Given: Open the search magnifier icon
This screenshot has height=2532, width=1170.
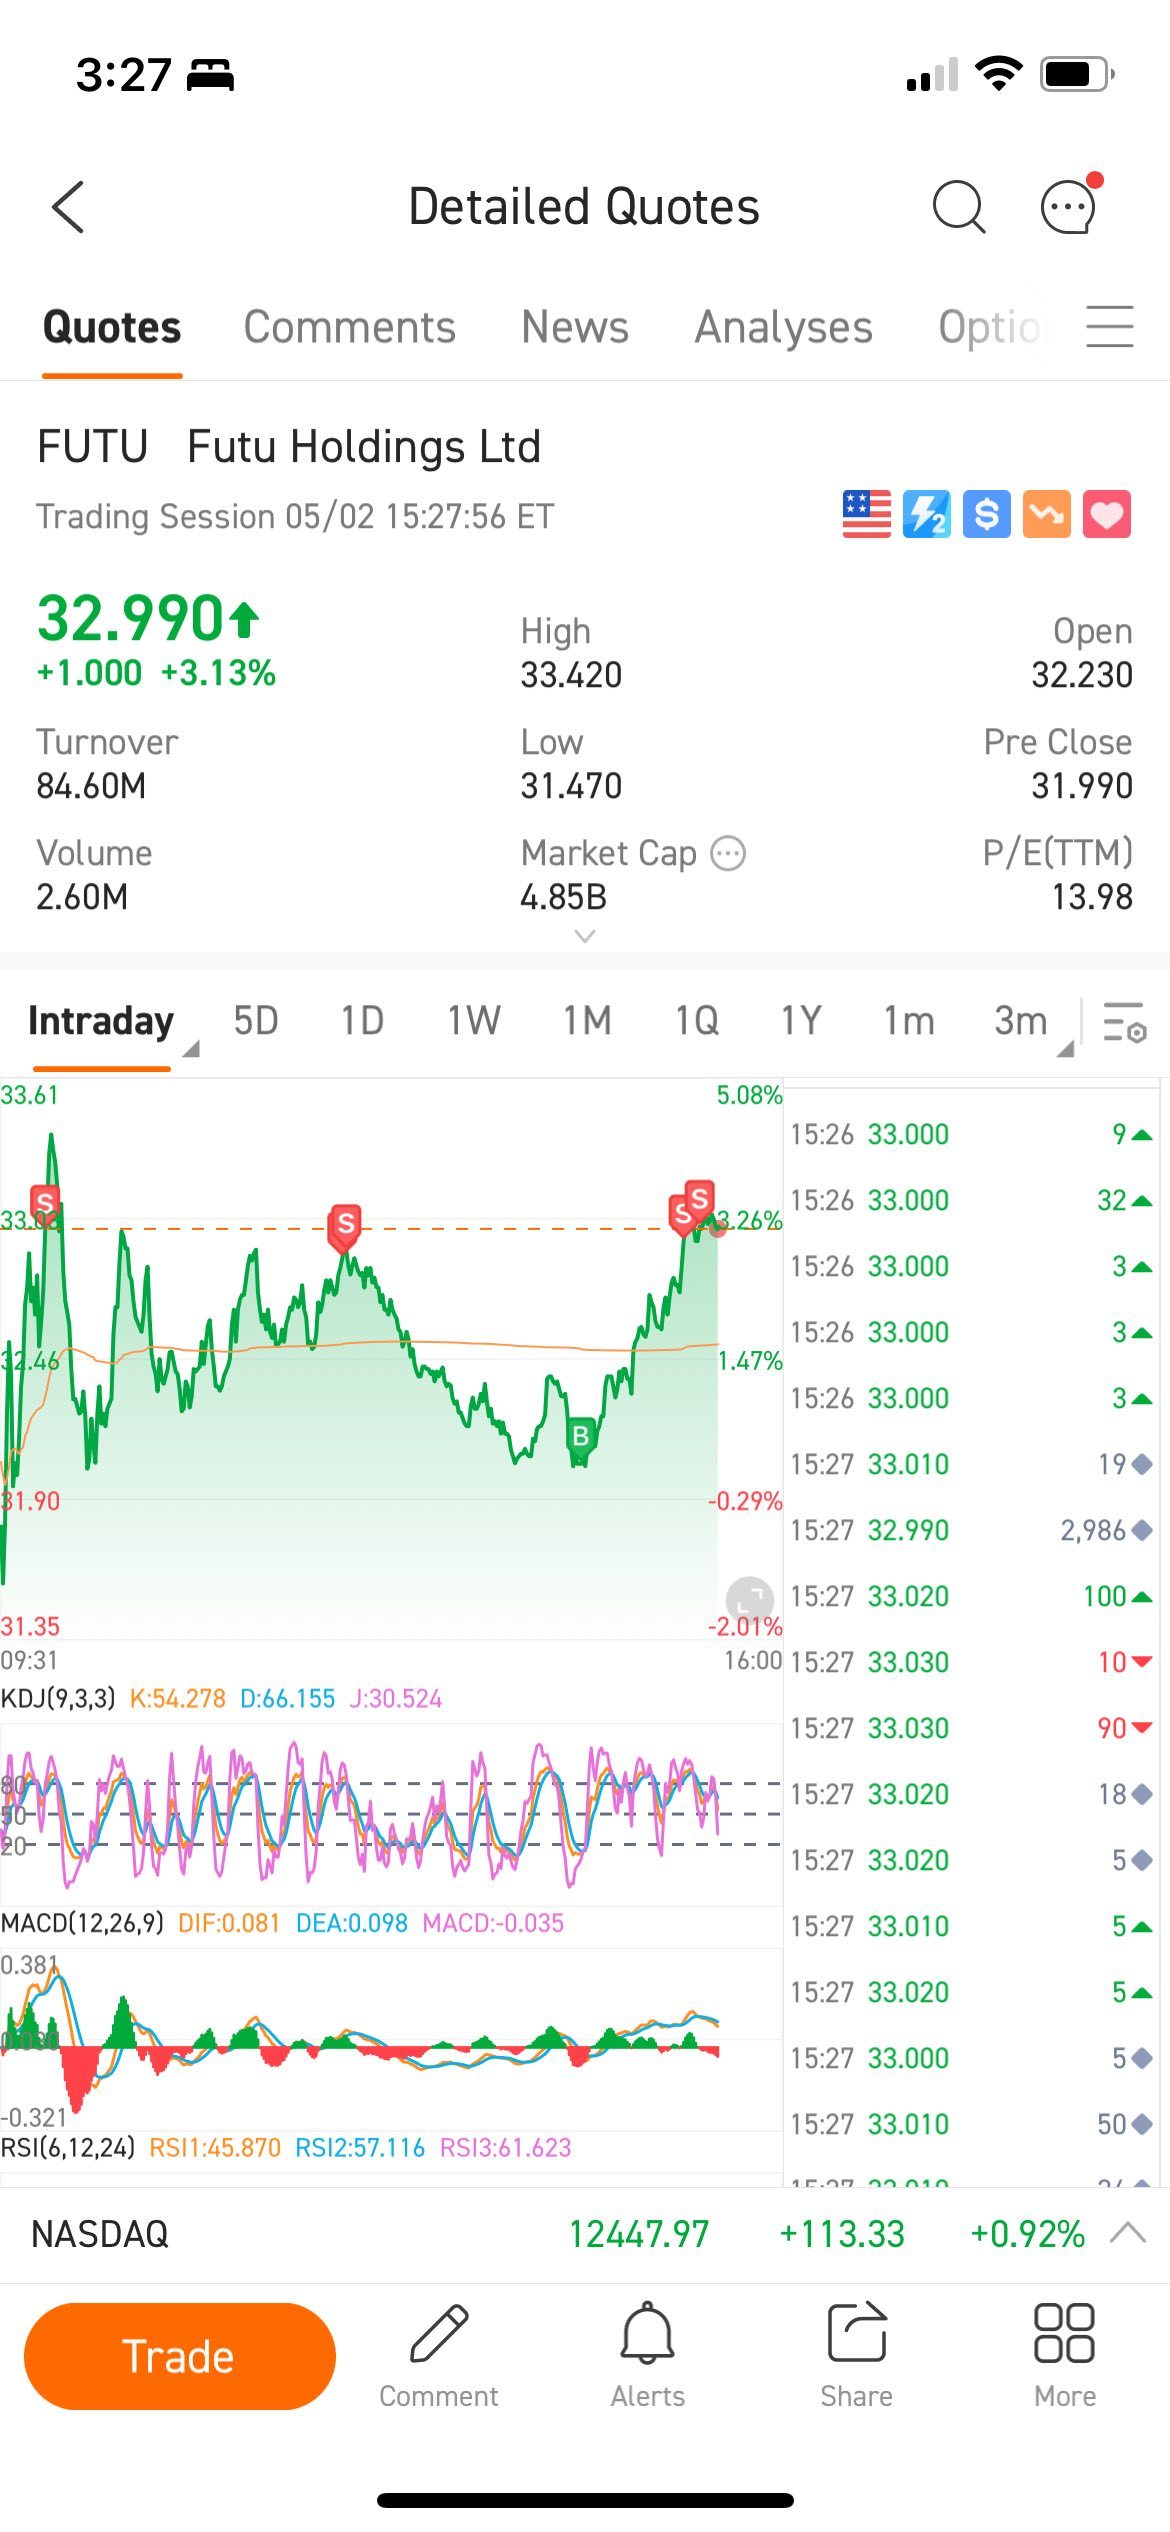Looking at the screenshot, I should point(959,207).
